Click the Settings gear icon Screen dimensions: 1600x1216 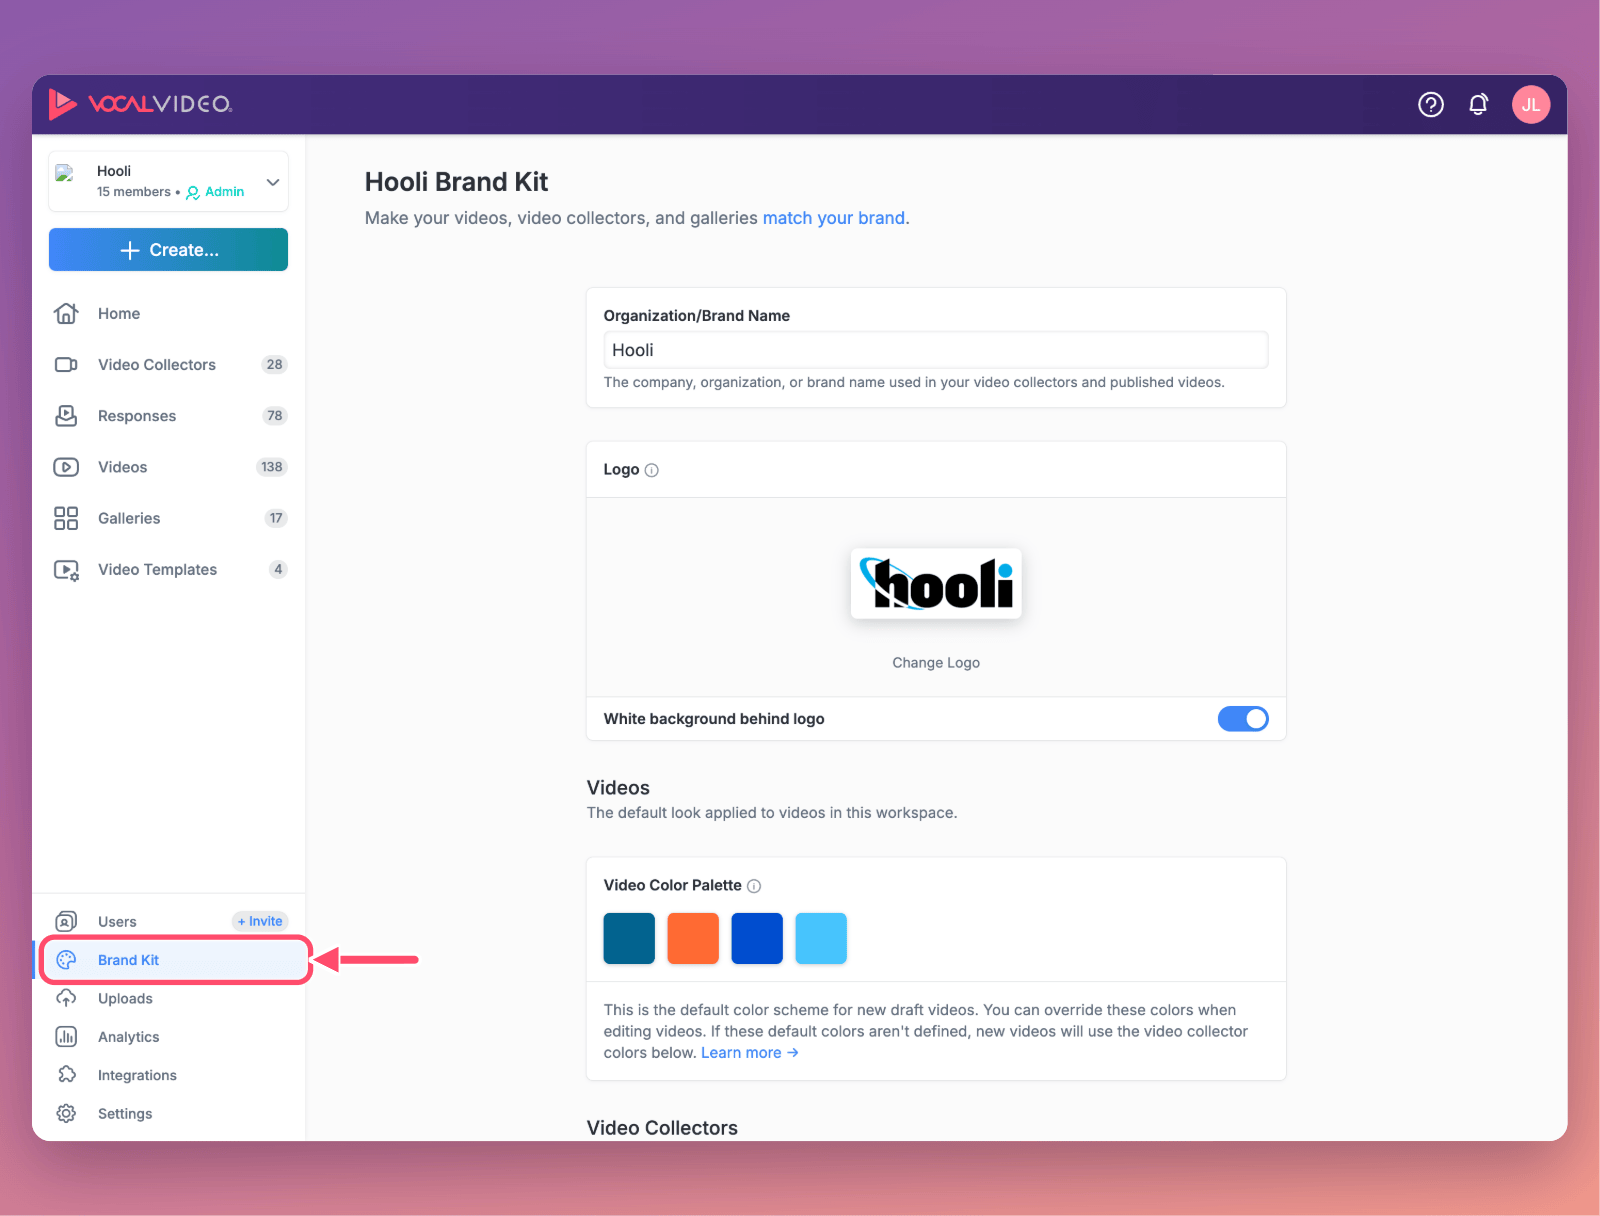pos(66,1113)
